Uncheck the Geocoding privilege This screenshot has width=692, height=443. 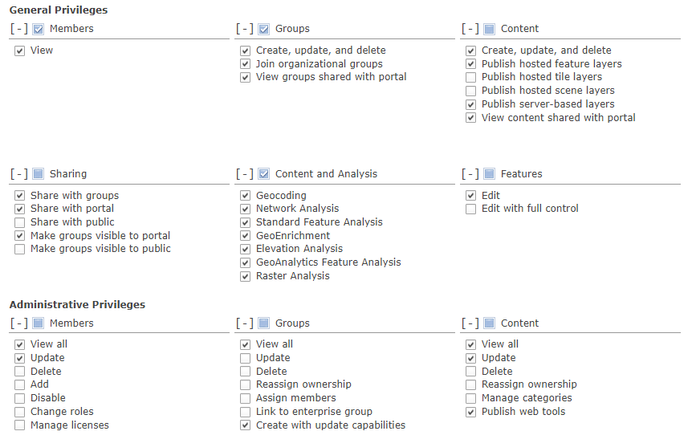(246, 196)
